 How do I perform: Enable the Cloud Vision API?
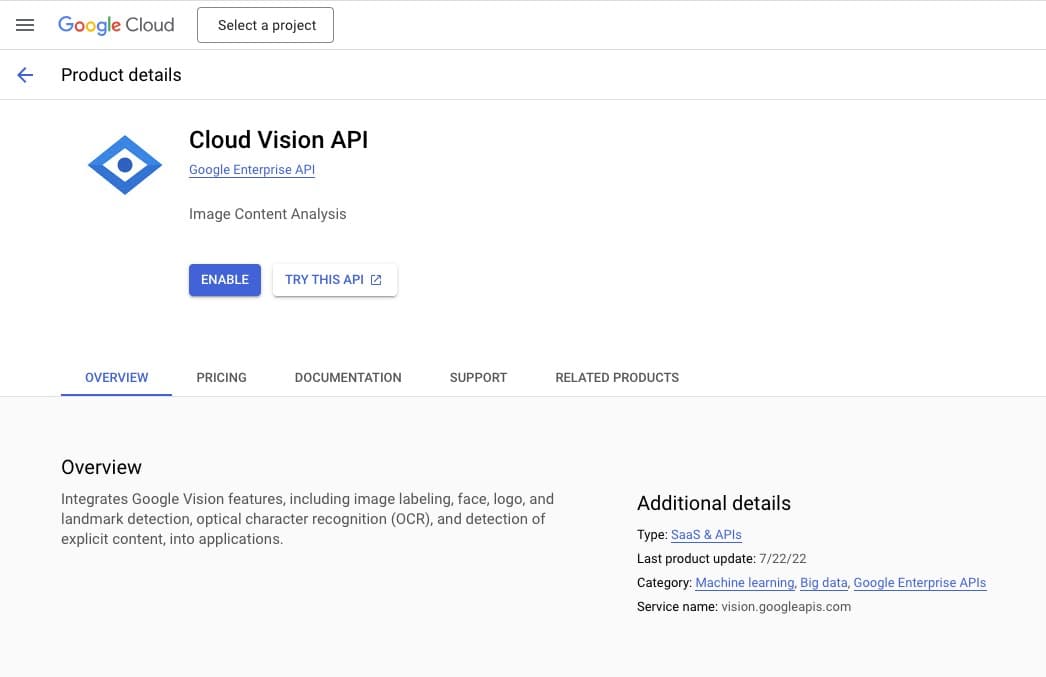(225, 280)
